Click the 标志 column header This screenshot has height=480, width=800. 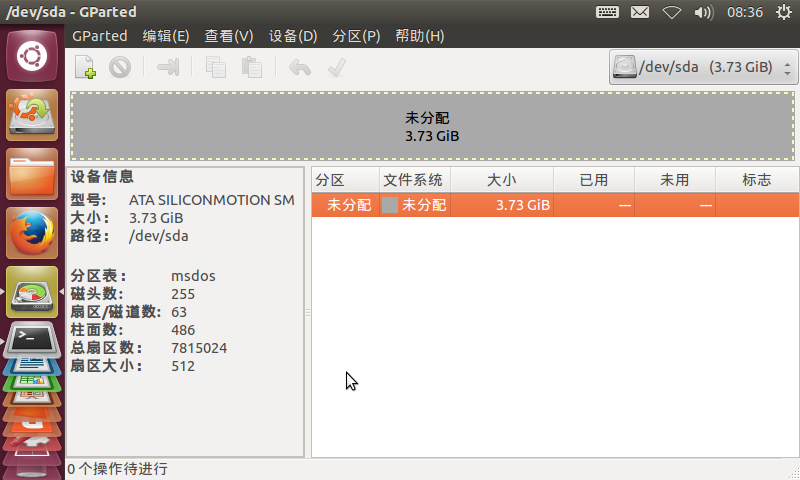point(757,180)
